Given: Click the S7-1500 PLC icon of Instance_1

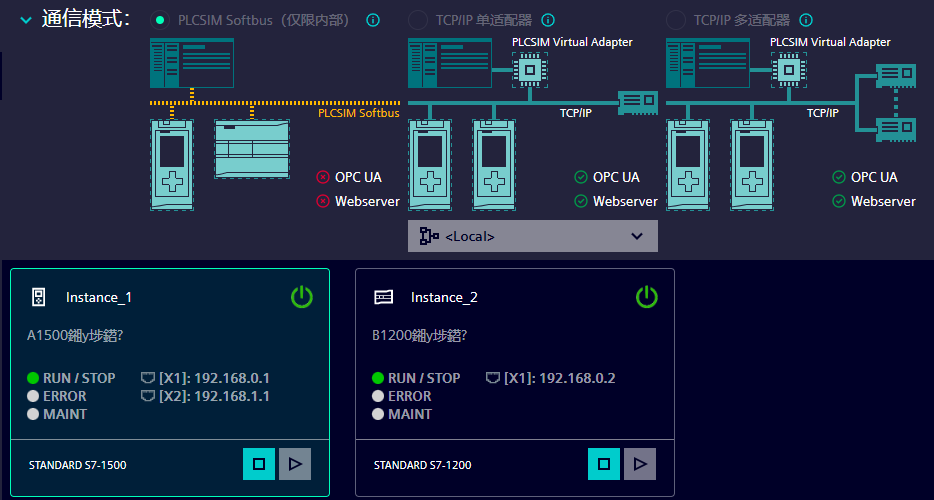Looking at the screenshot, I should (x=38, y=297).
